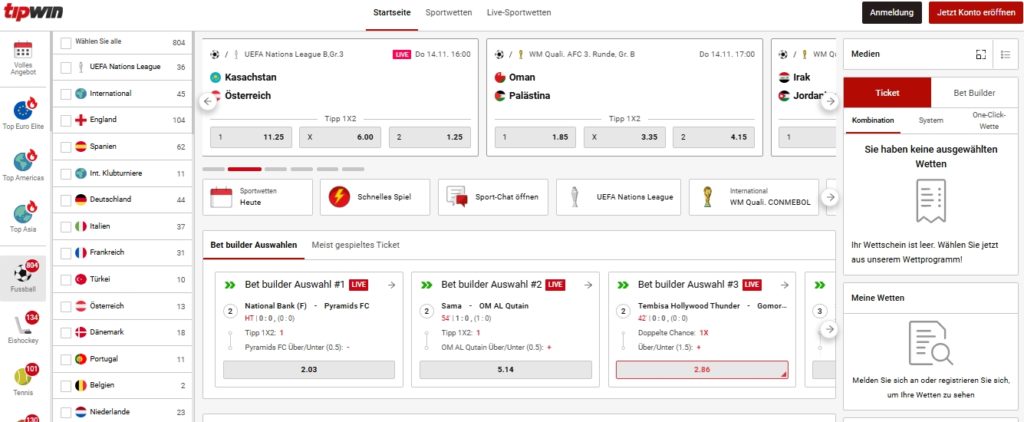Image resolution: width=1024 pixels, height=422 pixels.
Task: Click Türkei flag icon in list
Action: [x=81, y=279]
